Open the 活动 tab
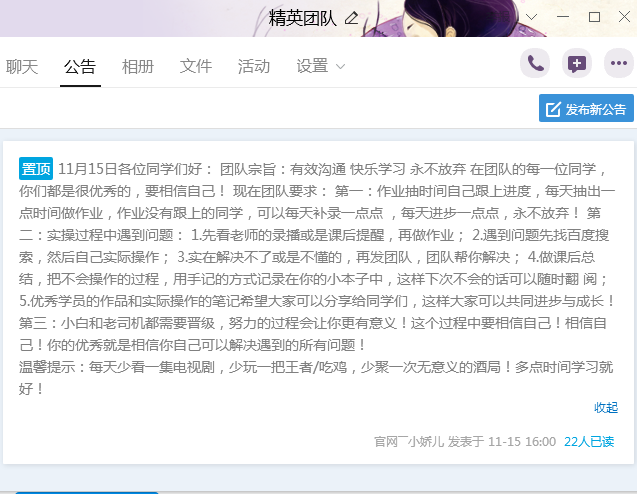The width and height of the screenshot is (637, 494). coord(254,66)
